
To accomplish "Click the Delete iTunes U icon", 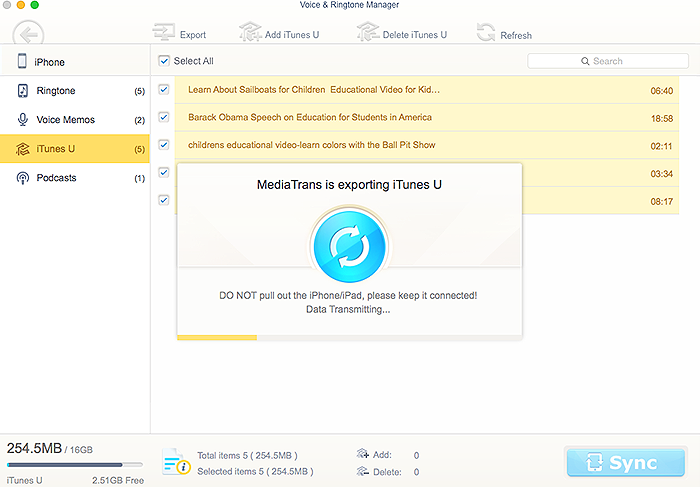I will pos(368,32).
